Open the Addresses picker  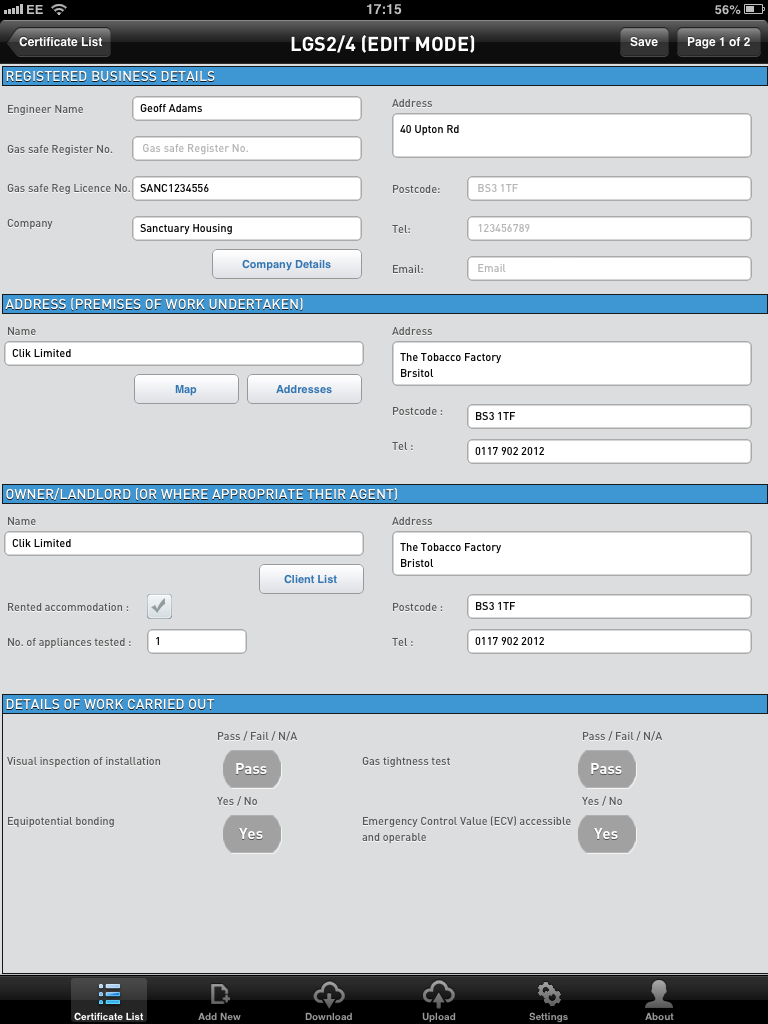(x=304, y=389)
